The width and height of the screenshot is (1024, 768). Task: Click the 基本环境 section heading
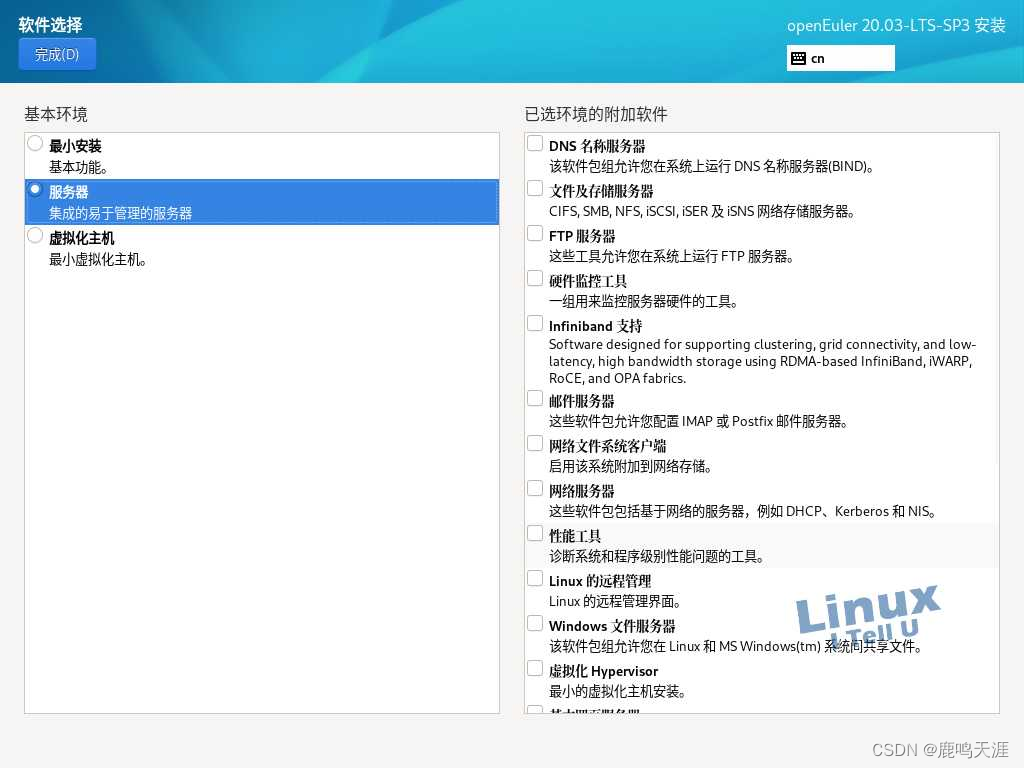click(x=56, y=114)
